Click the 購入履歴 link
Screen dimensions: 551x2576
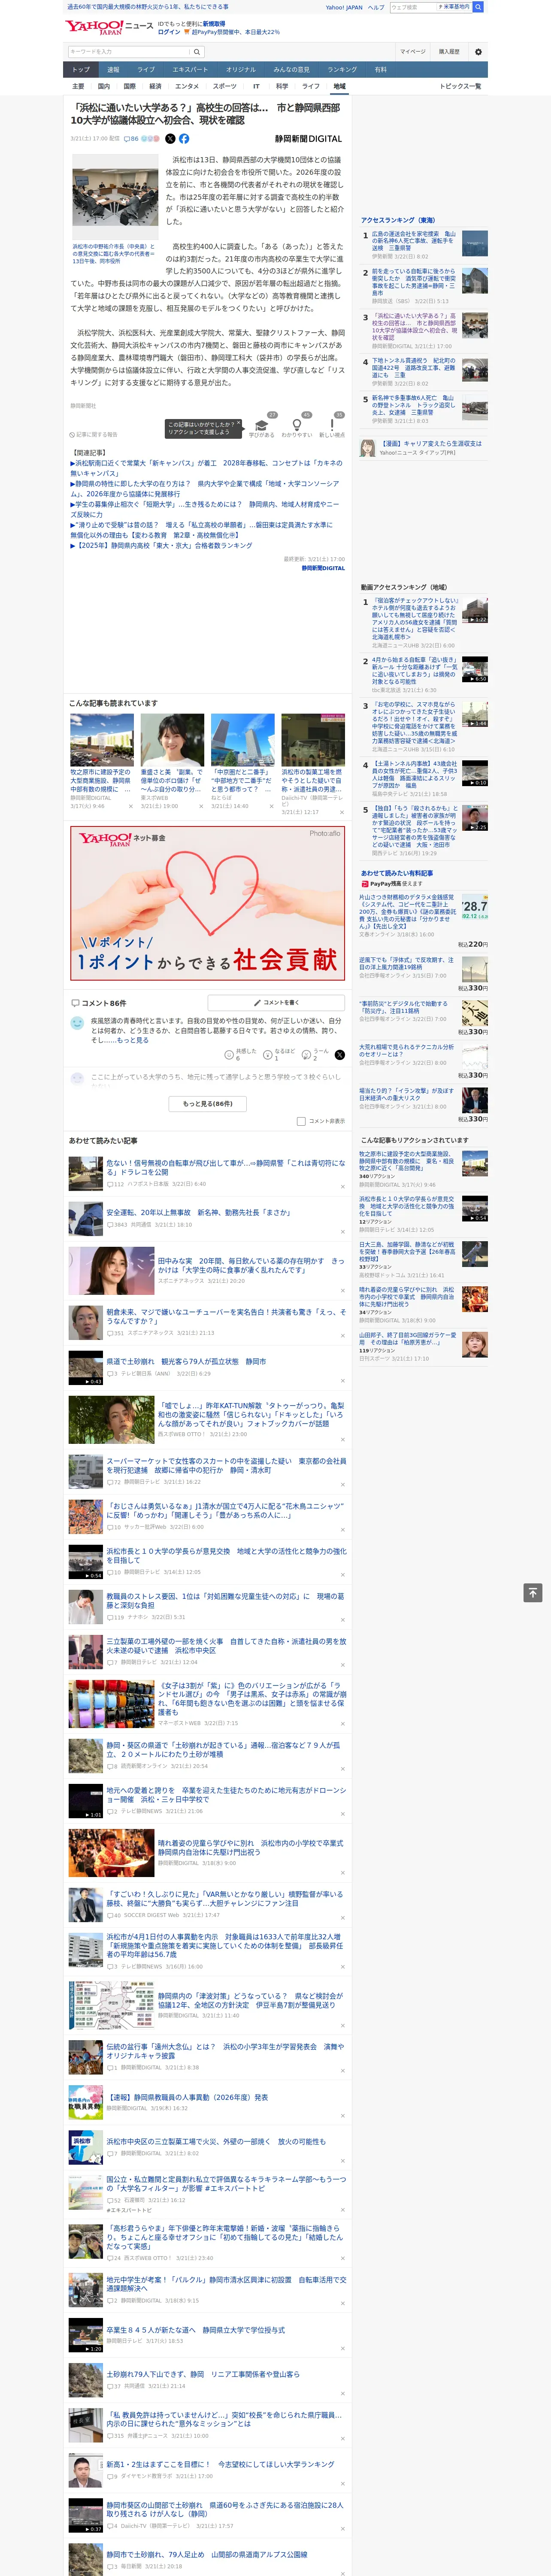[x=449, y=51]
